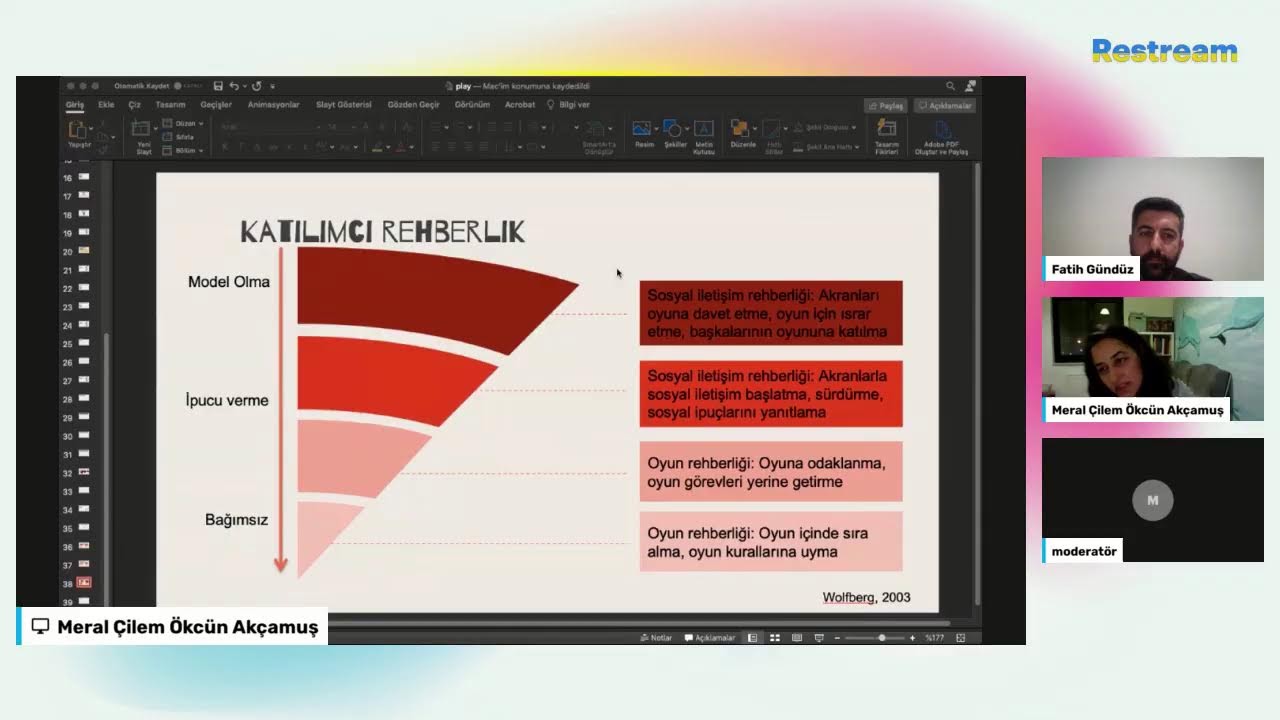Open the Geçişler tab

pyautogui.click(x=216, y=104)
